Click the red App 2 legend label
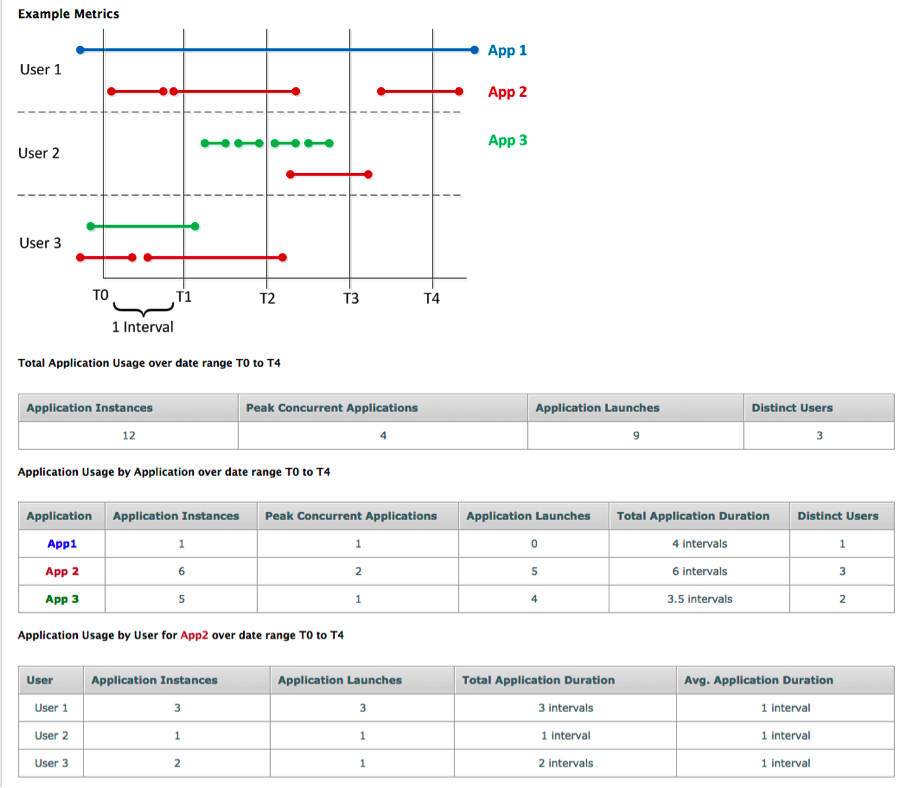900x788 pixels. tap(507, 92)
